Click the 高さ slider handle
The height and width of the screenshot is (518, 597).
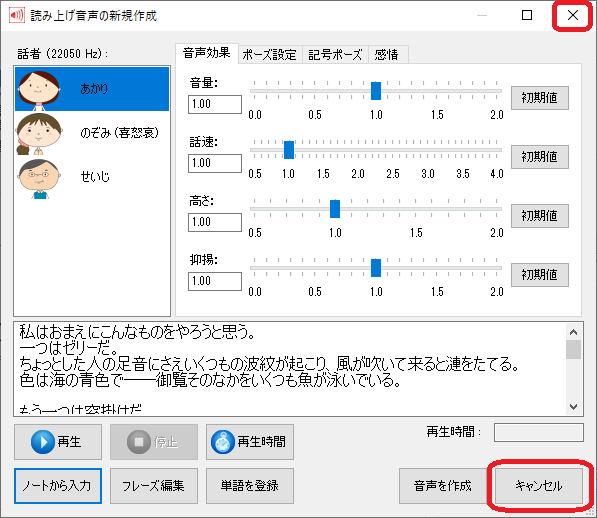click(x=335, y=209)
